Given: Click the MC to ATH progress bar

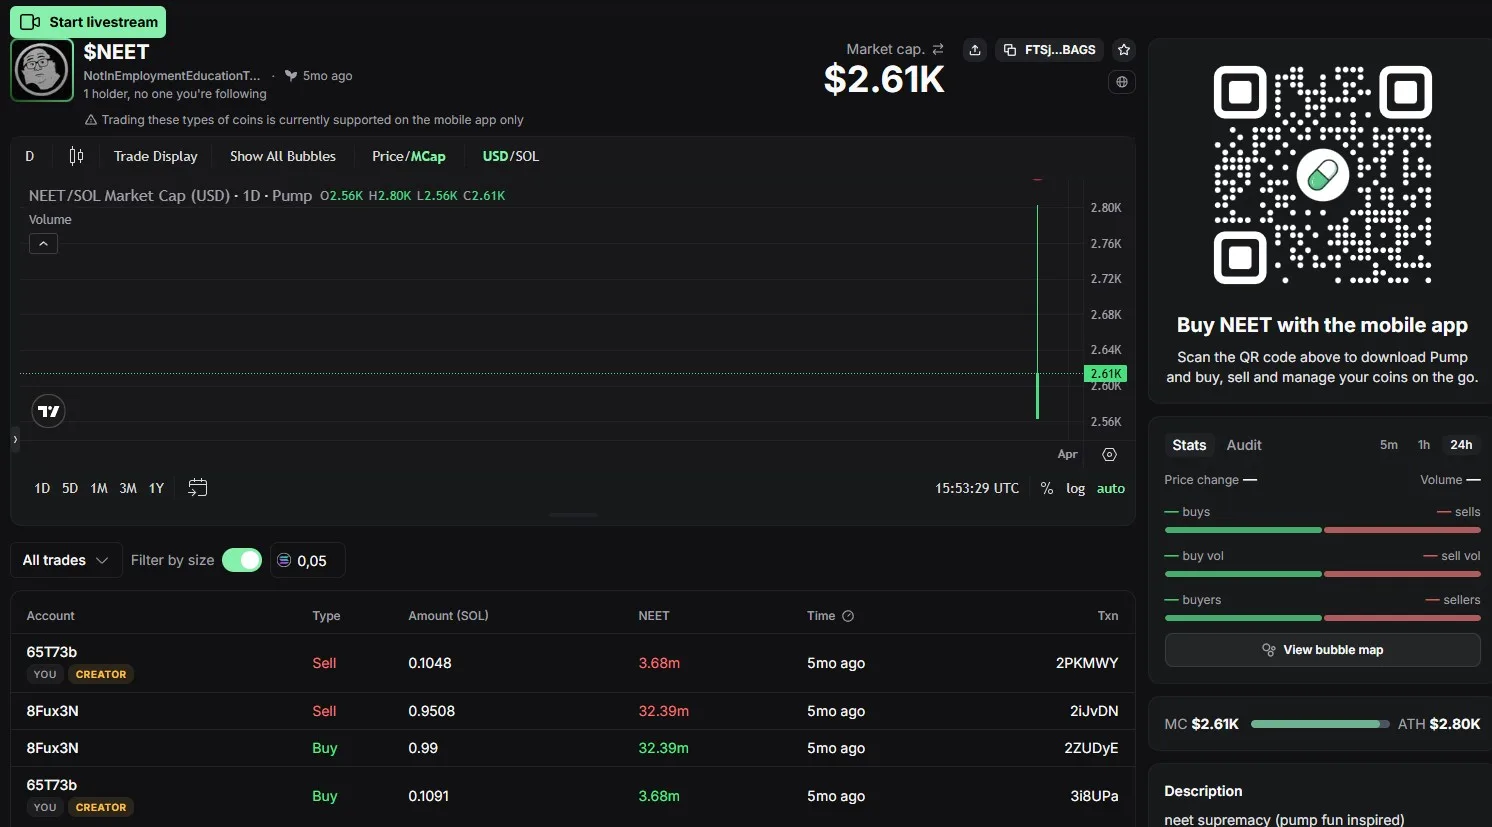Looking at the screenshot, I should pyautogui.click(x=1320, y=724).
